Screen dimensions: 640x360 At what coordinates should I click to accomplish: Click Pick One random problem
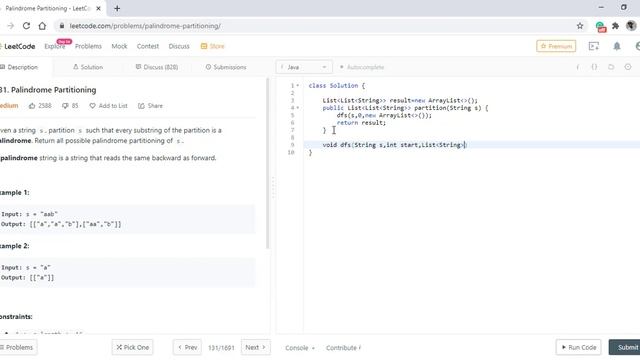pyautogui.click(x=133, y=347)
